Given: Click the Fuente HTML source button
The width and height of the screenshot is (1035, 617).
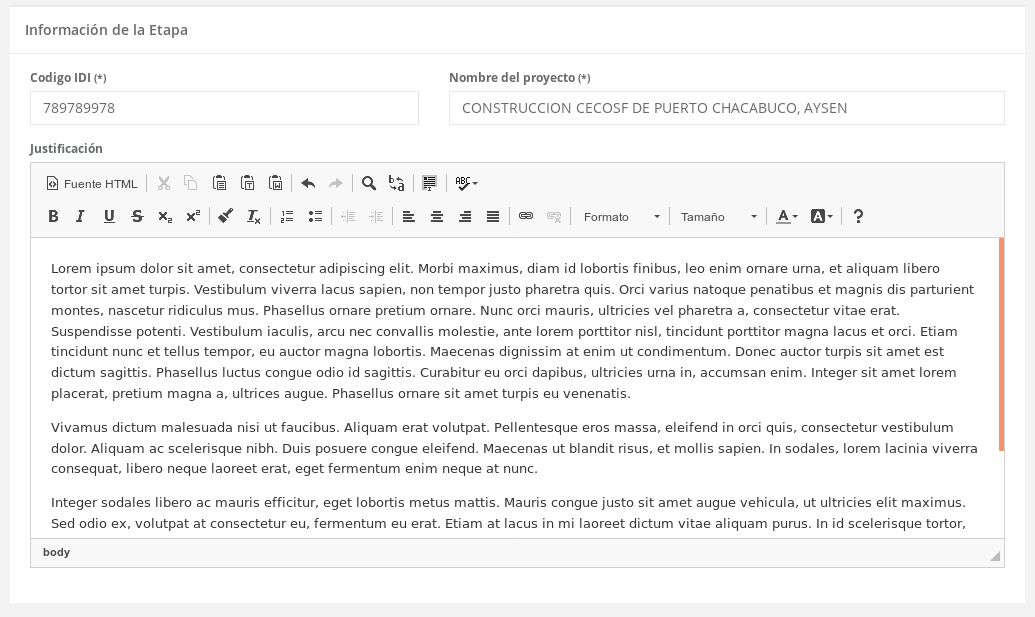Looking at the screenshot, I should pos(92,184).
